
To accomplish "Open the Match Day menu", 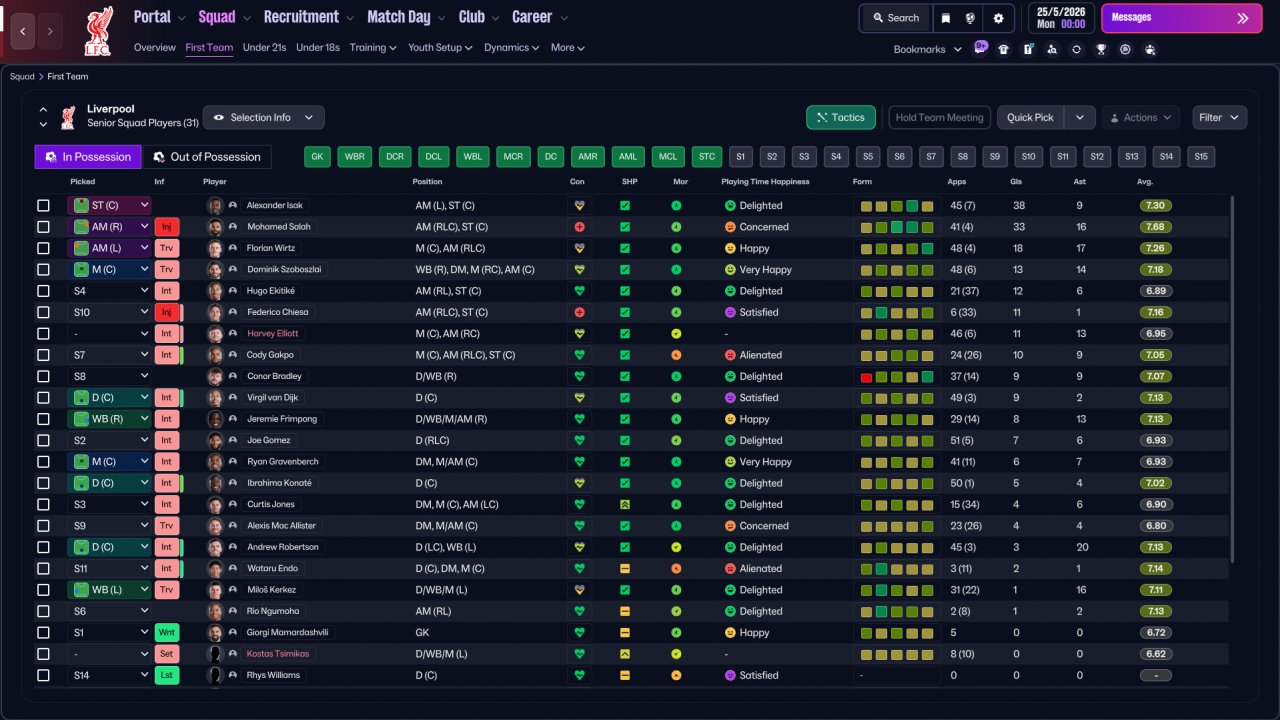I will pos(407,17).
